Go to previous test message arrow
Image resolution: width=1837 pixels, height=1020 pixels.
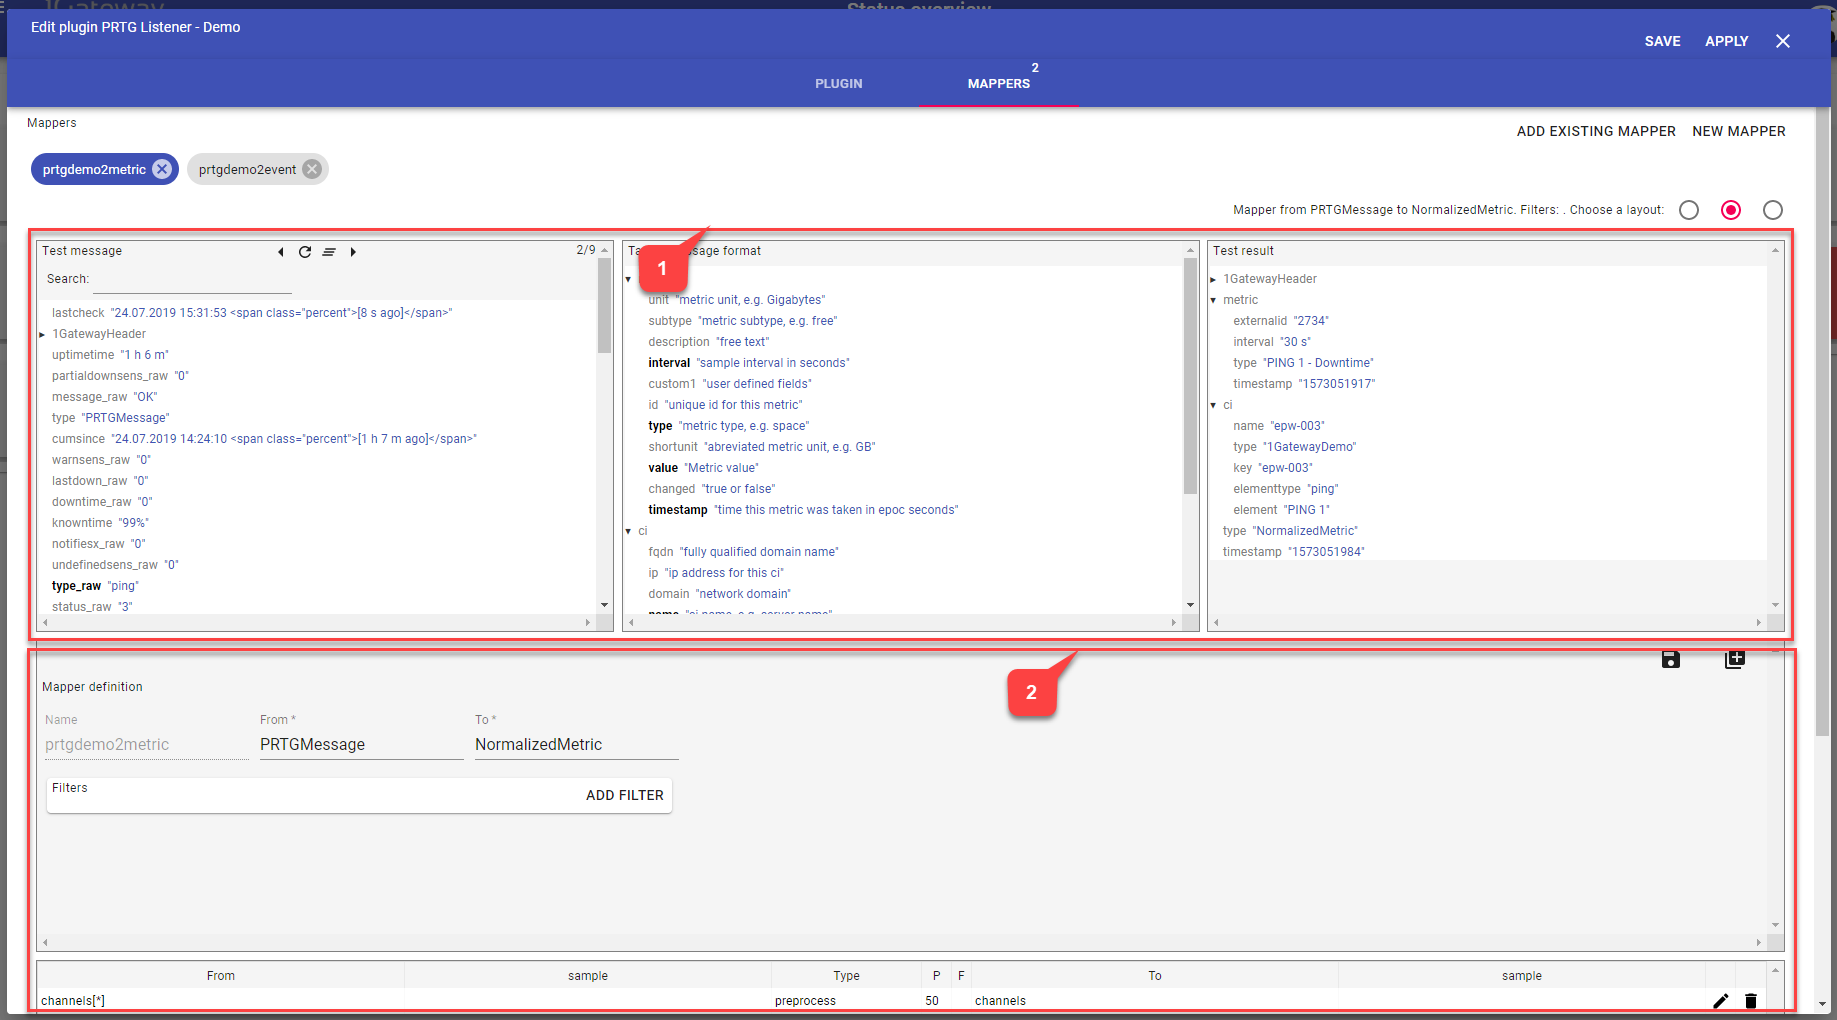(x=281, y=252)
